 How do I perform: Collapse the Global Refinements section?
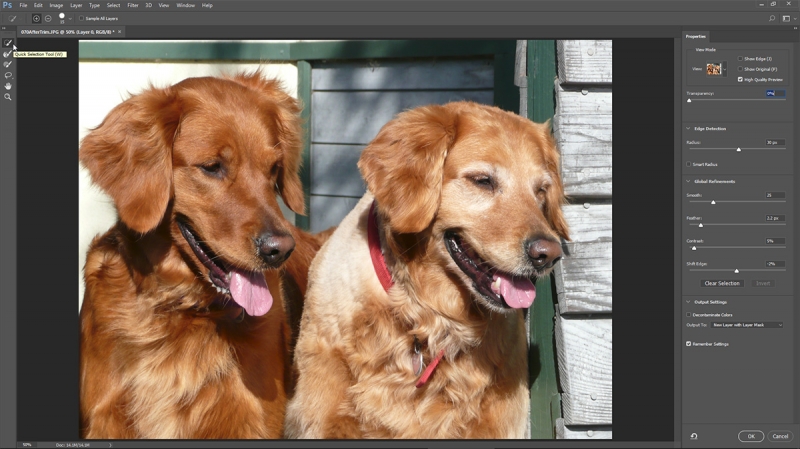coord(688,181)
